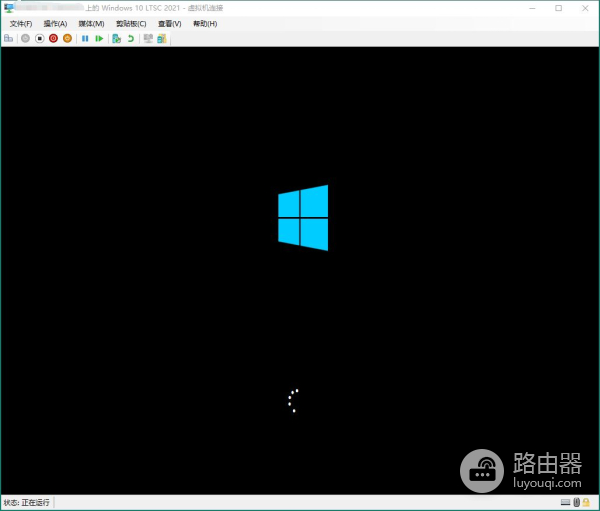This screenshot has width=600, height=511.
Task: Click the keyboard status bar icon
Action: [565, 502]
